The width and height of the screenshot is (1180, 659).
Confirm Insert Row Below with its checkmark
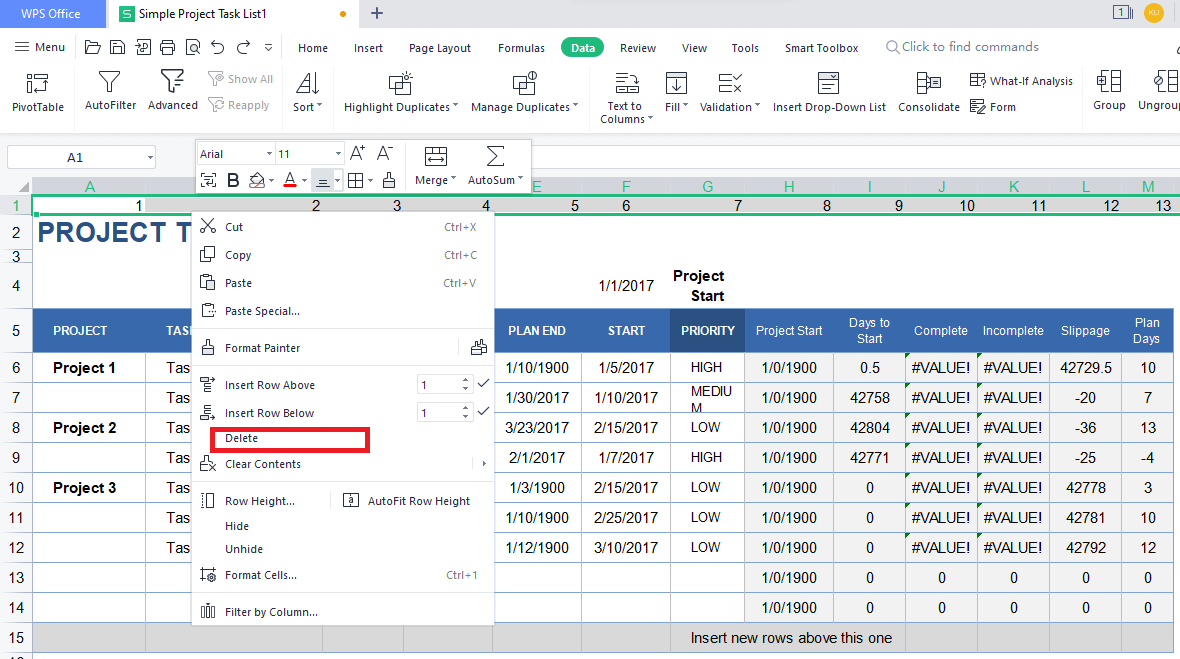(x=484, y=412)
